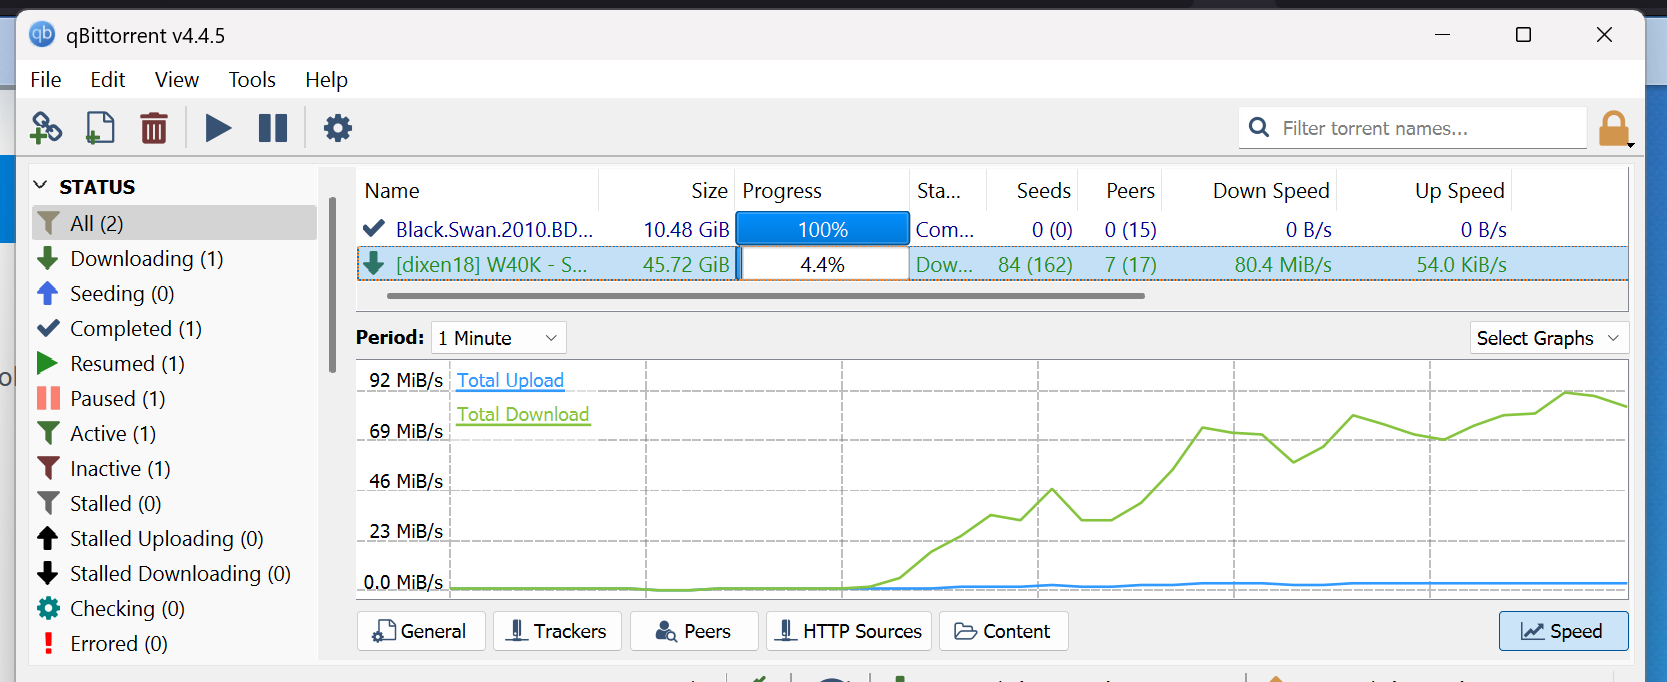1667x682 pixels.
Task: Click the 80.4 MiB/s down speed cell
Action: click(1283, 264)
